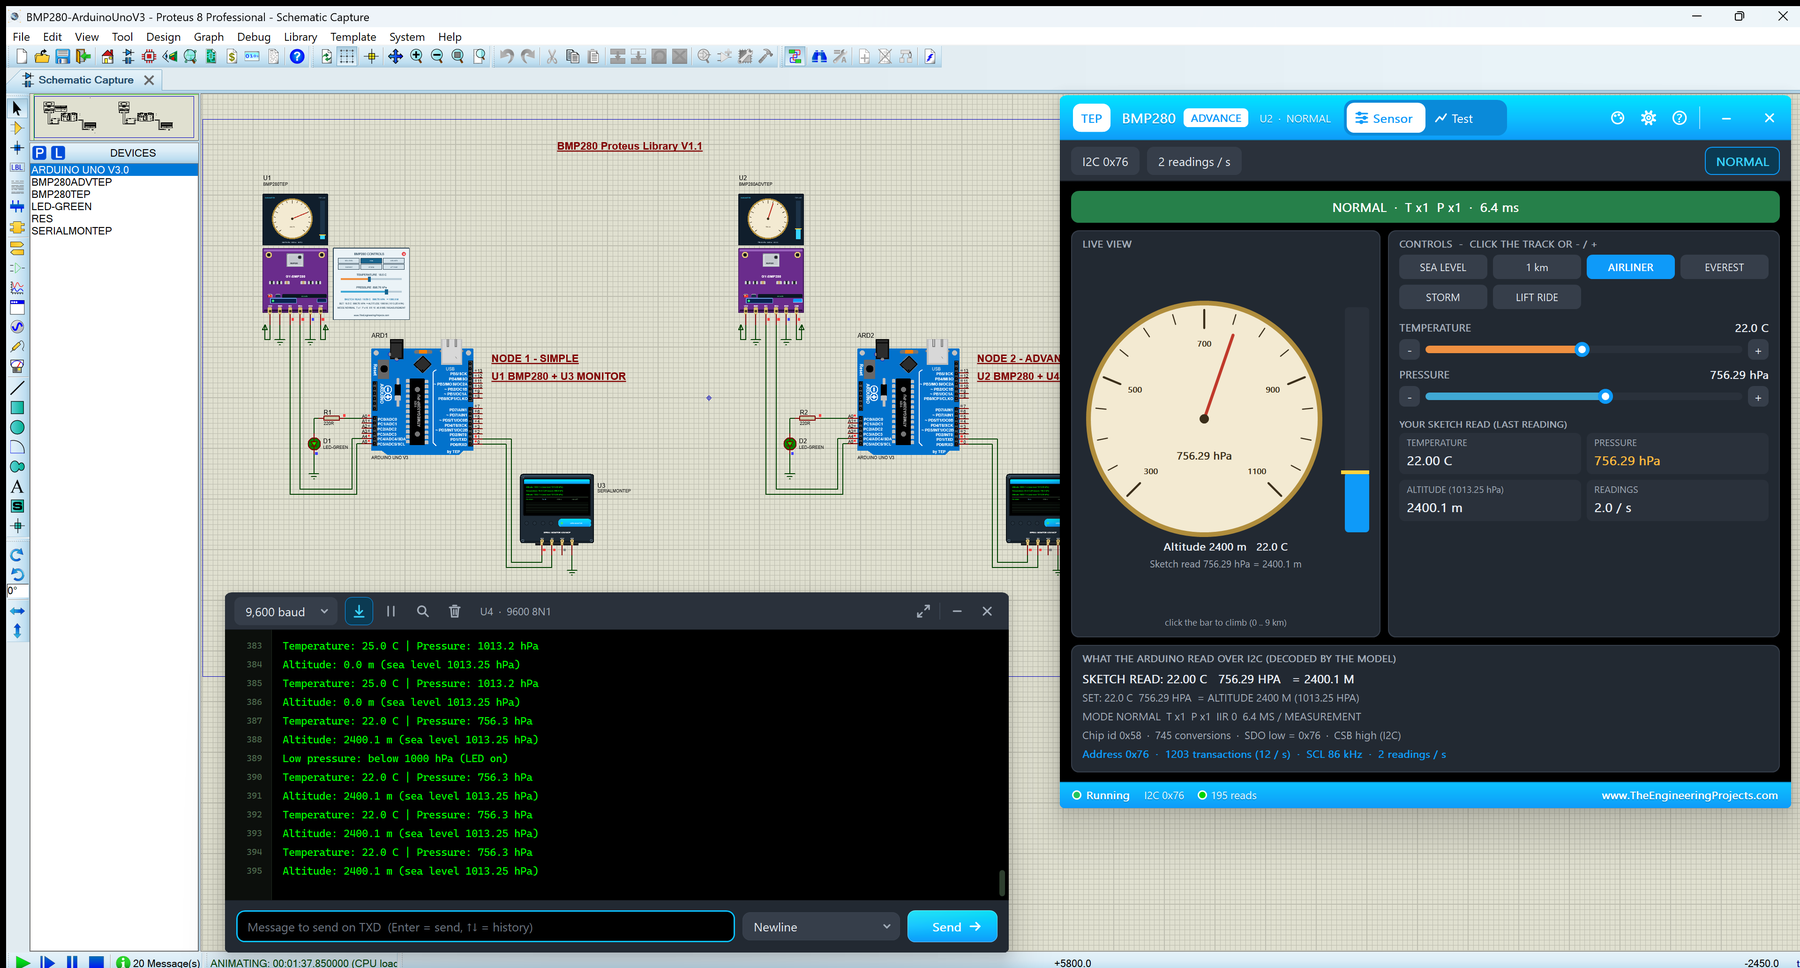Screen dimensions: 1800x968
Task: Increase temperature with plus stepper
Action: click(1758, 350)
